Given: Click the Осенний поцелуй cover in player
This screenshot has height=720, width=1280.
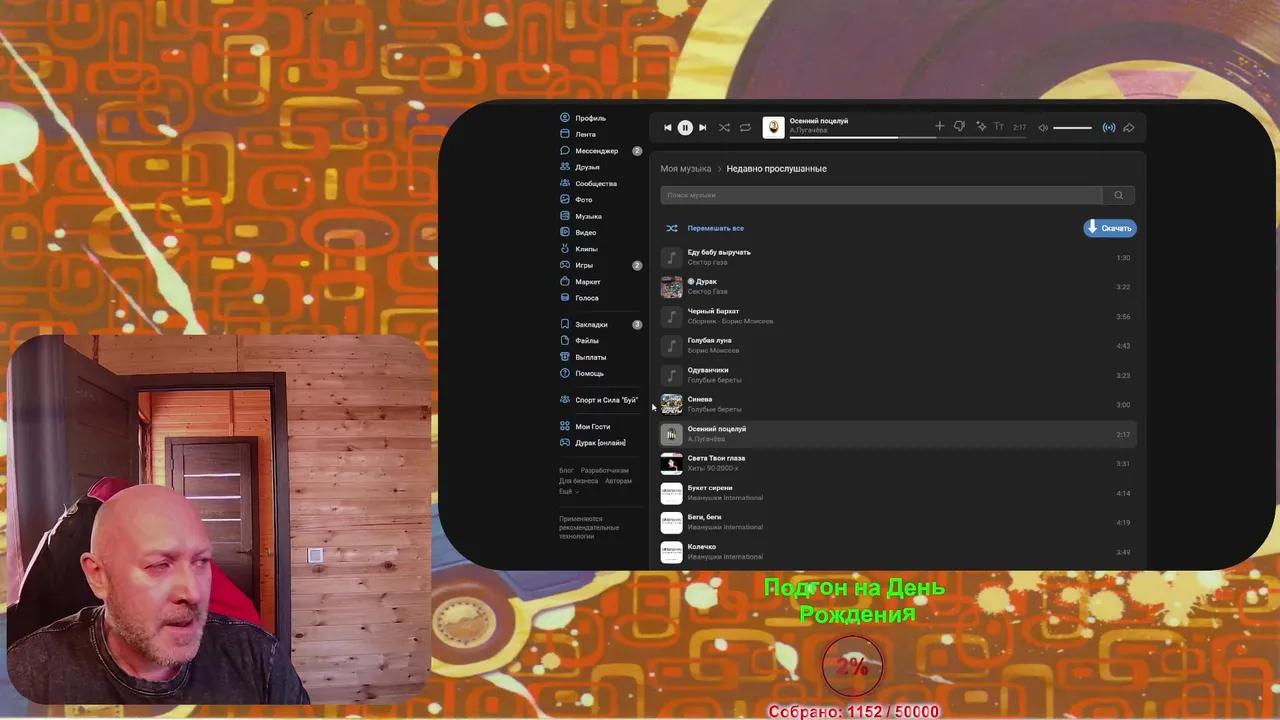Looking at the screenshot, I should (773, 127).
